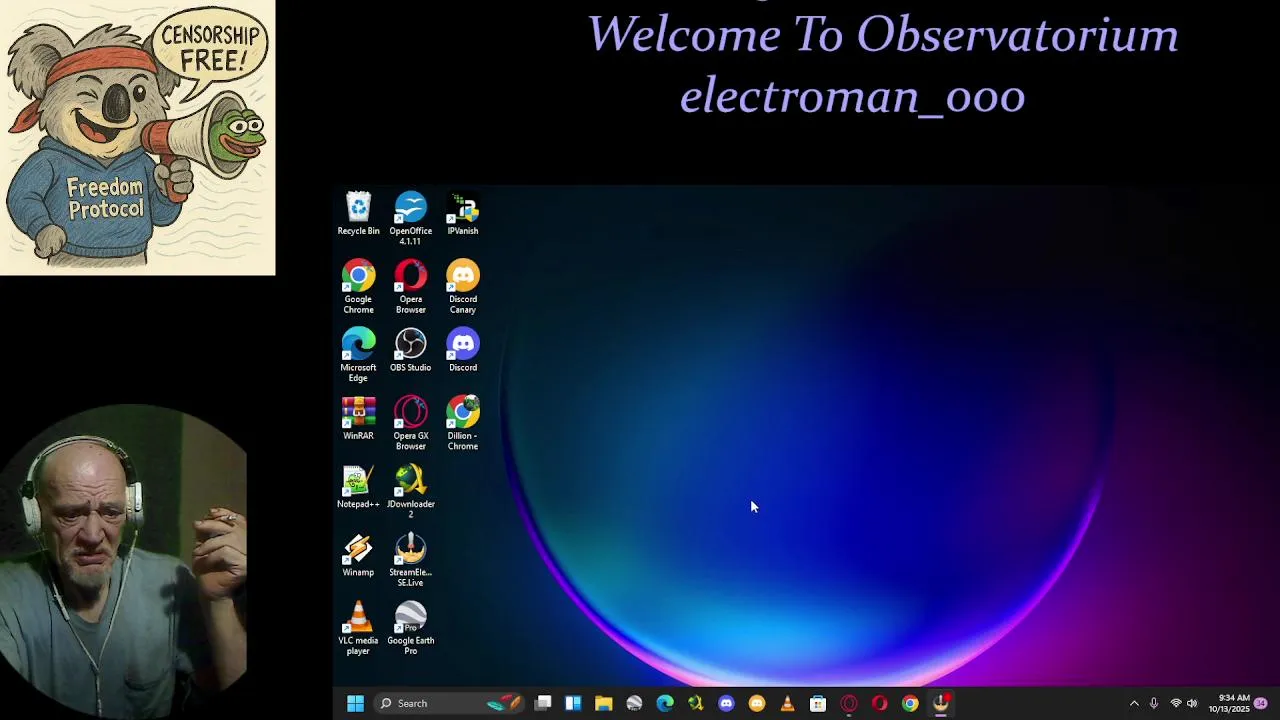This screenshot has width=1280, height=720.
Task: Select the StreamElements SE.Live desktop icon
Action: click(x=410, y=560)
